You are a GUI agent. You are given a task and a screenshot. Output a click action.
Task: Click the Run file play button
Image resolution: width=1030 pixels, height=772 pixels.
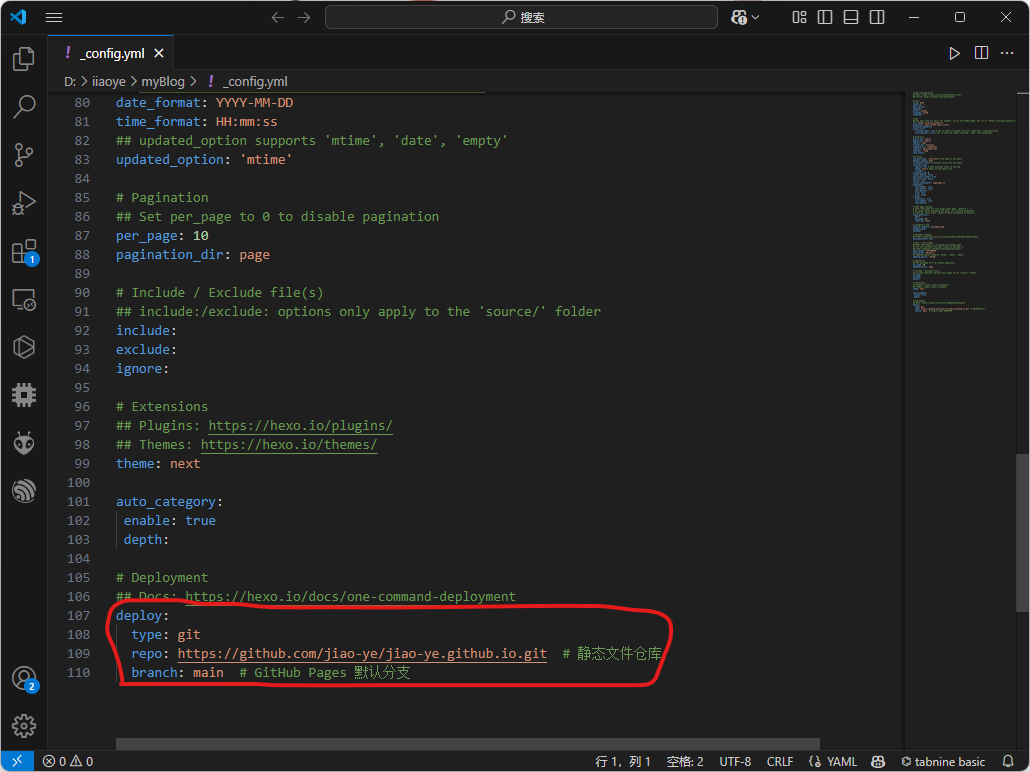(x=954, y=53)
